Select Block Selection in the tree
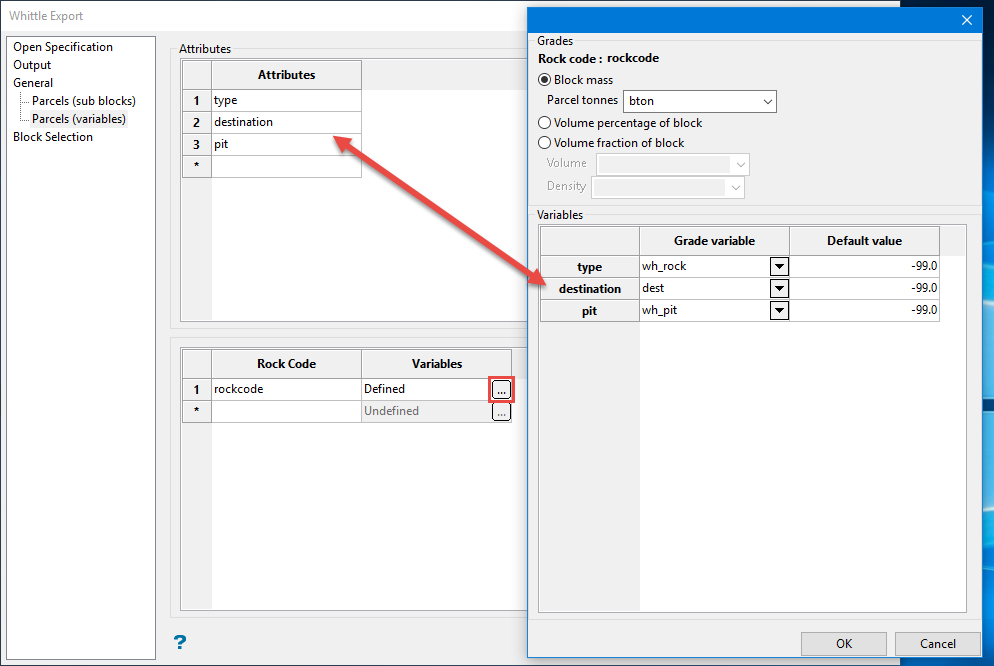Screen dimensions: 994x666 [53, 137]
